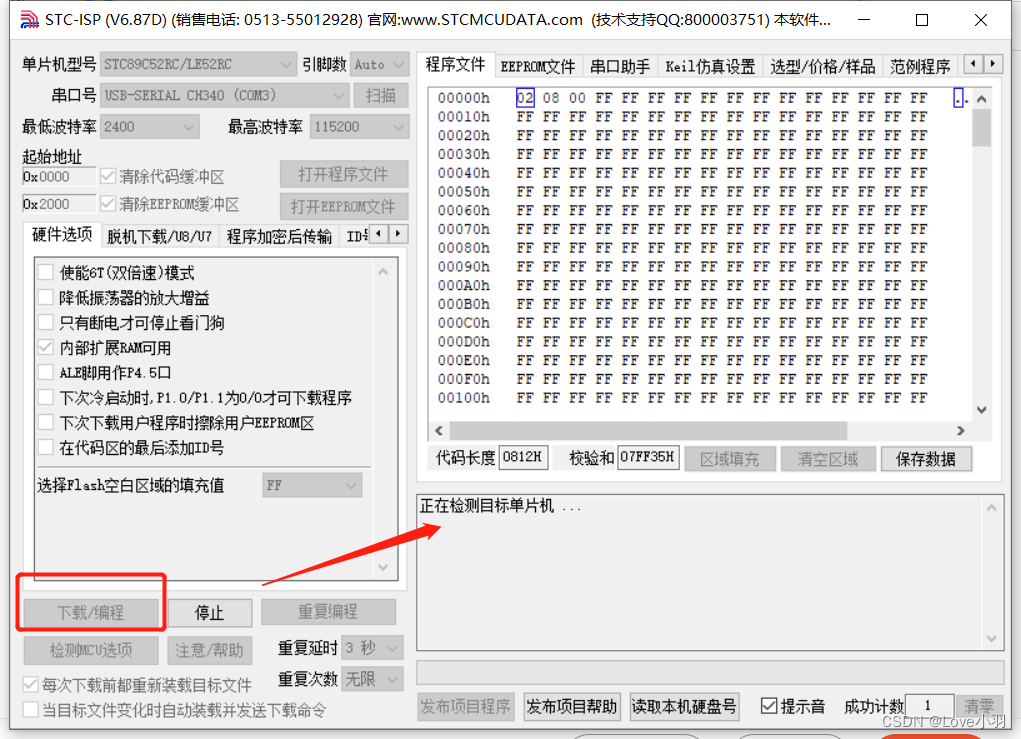Click 发布项目帮助 button
This screenshot has width=1021, height=739.
(572, 706)
